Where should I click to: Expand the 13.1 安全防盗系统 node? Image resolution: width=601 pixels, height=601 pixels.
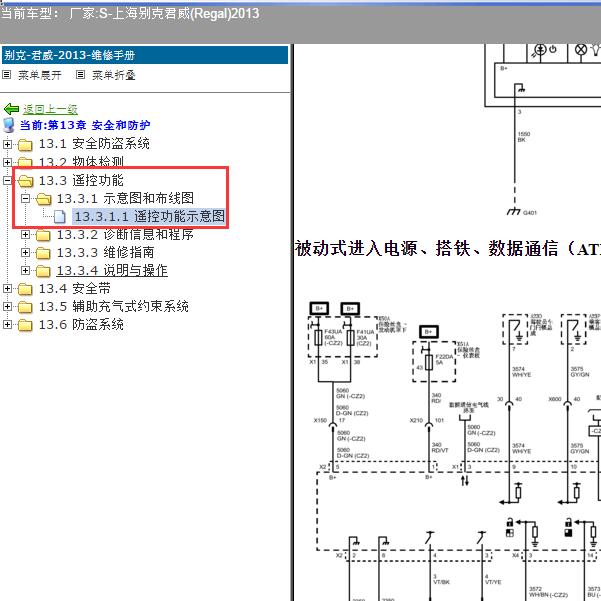[7, 144]
